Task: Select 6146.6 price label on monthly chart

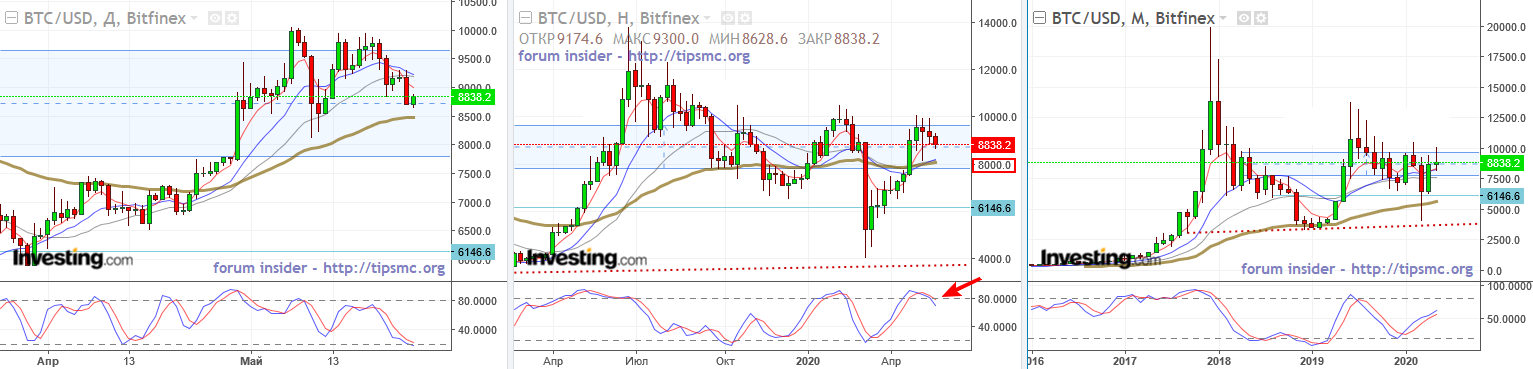Action: click(1503, 197)
